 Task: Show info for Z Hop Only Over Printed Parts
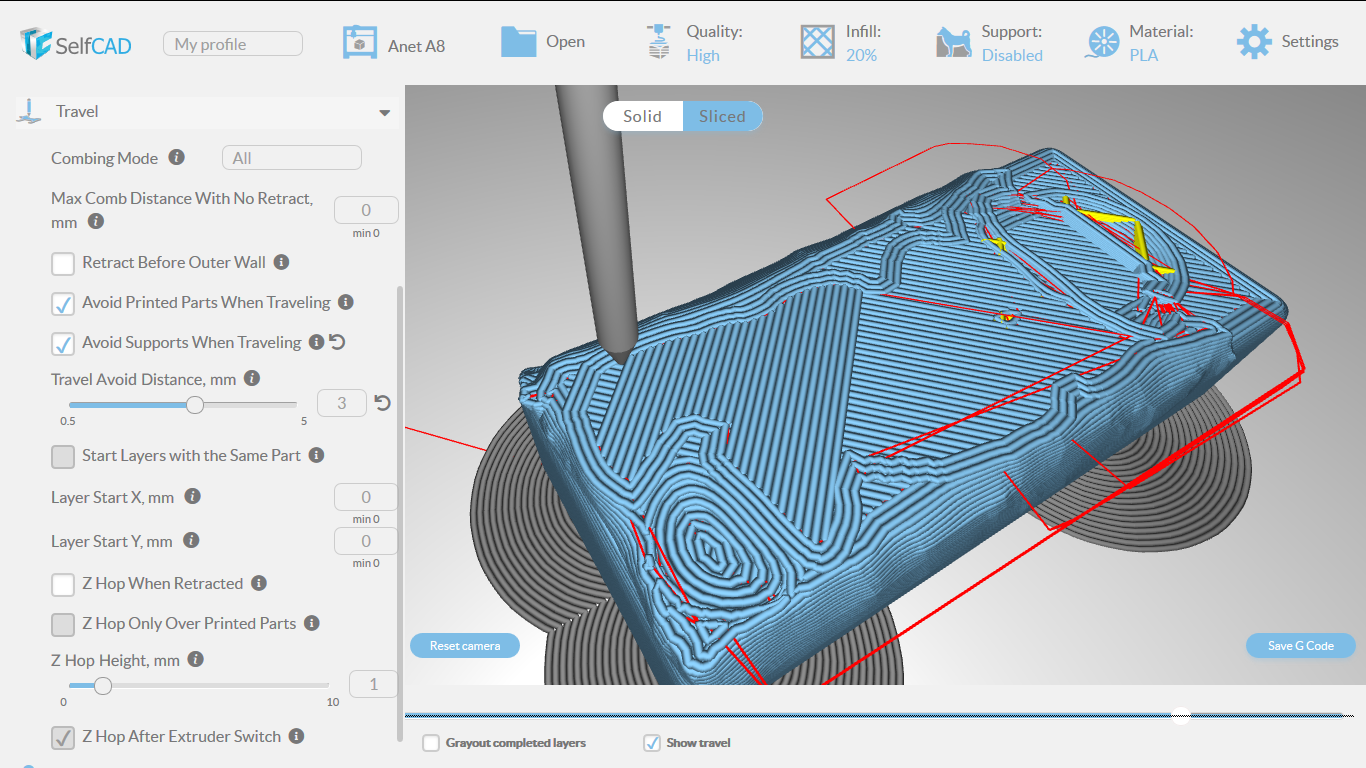pos(312,623)
